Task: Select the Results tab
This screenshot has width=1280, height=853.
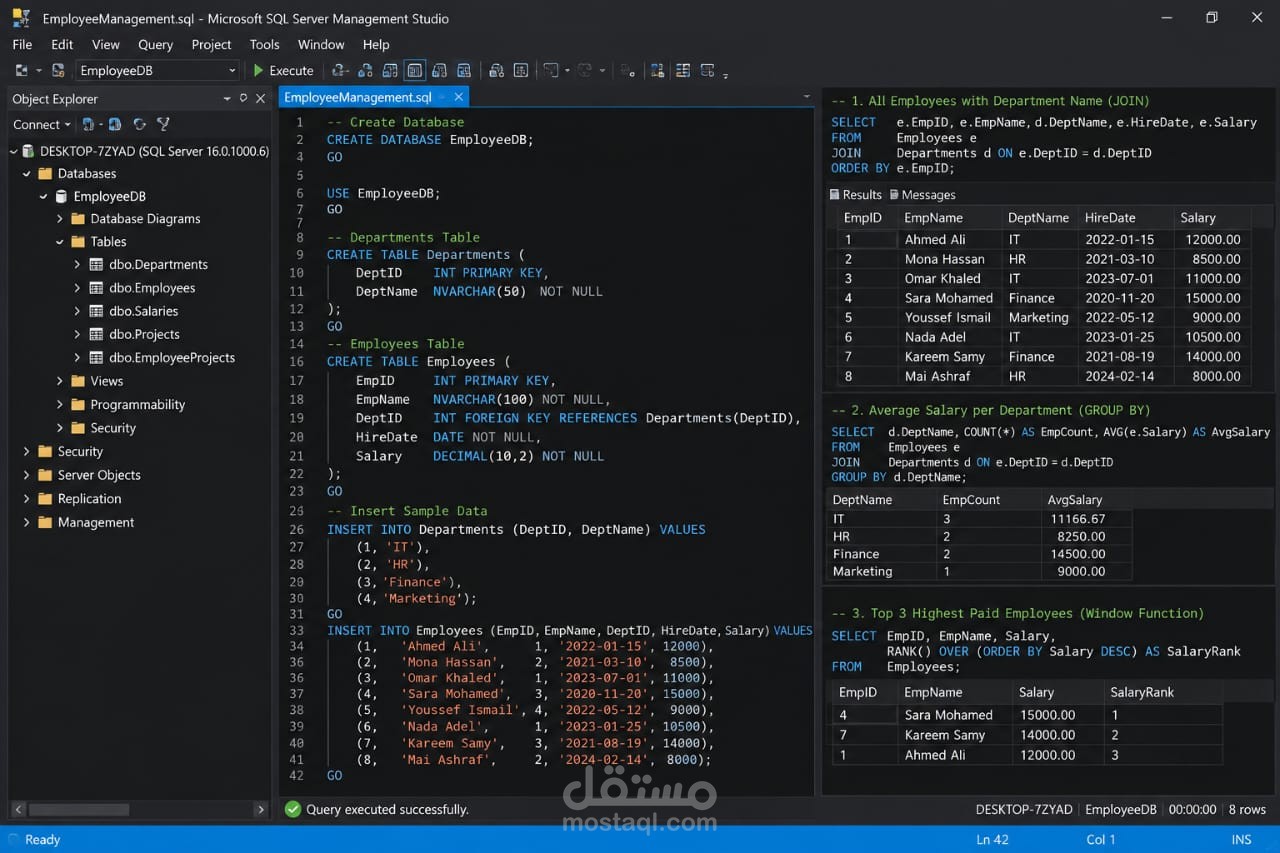Action: pyautogui.click(x=856, y=195)
